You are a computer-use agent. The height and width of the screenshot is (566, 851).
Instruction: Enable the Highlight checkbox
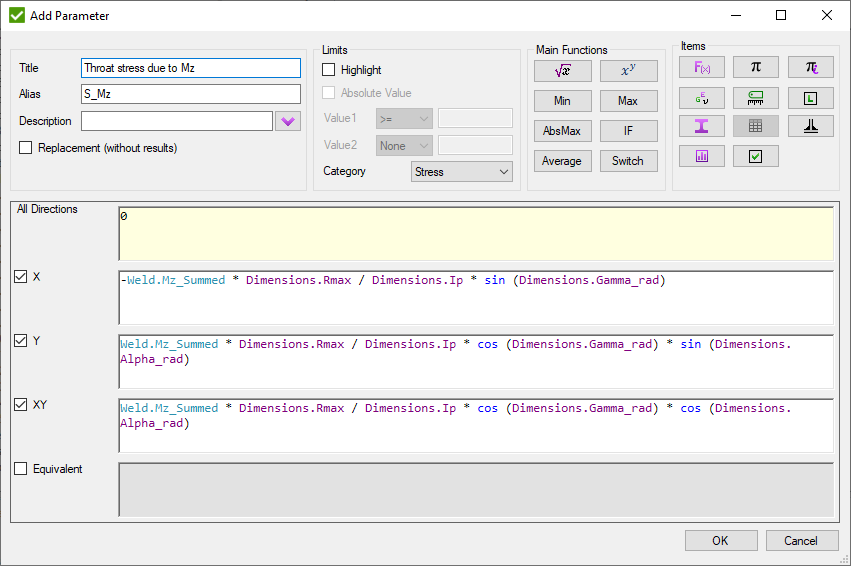point(329,70)
